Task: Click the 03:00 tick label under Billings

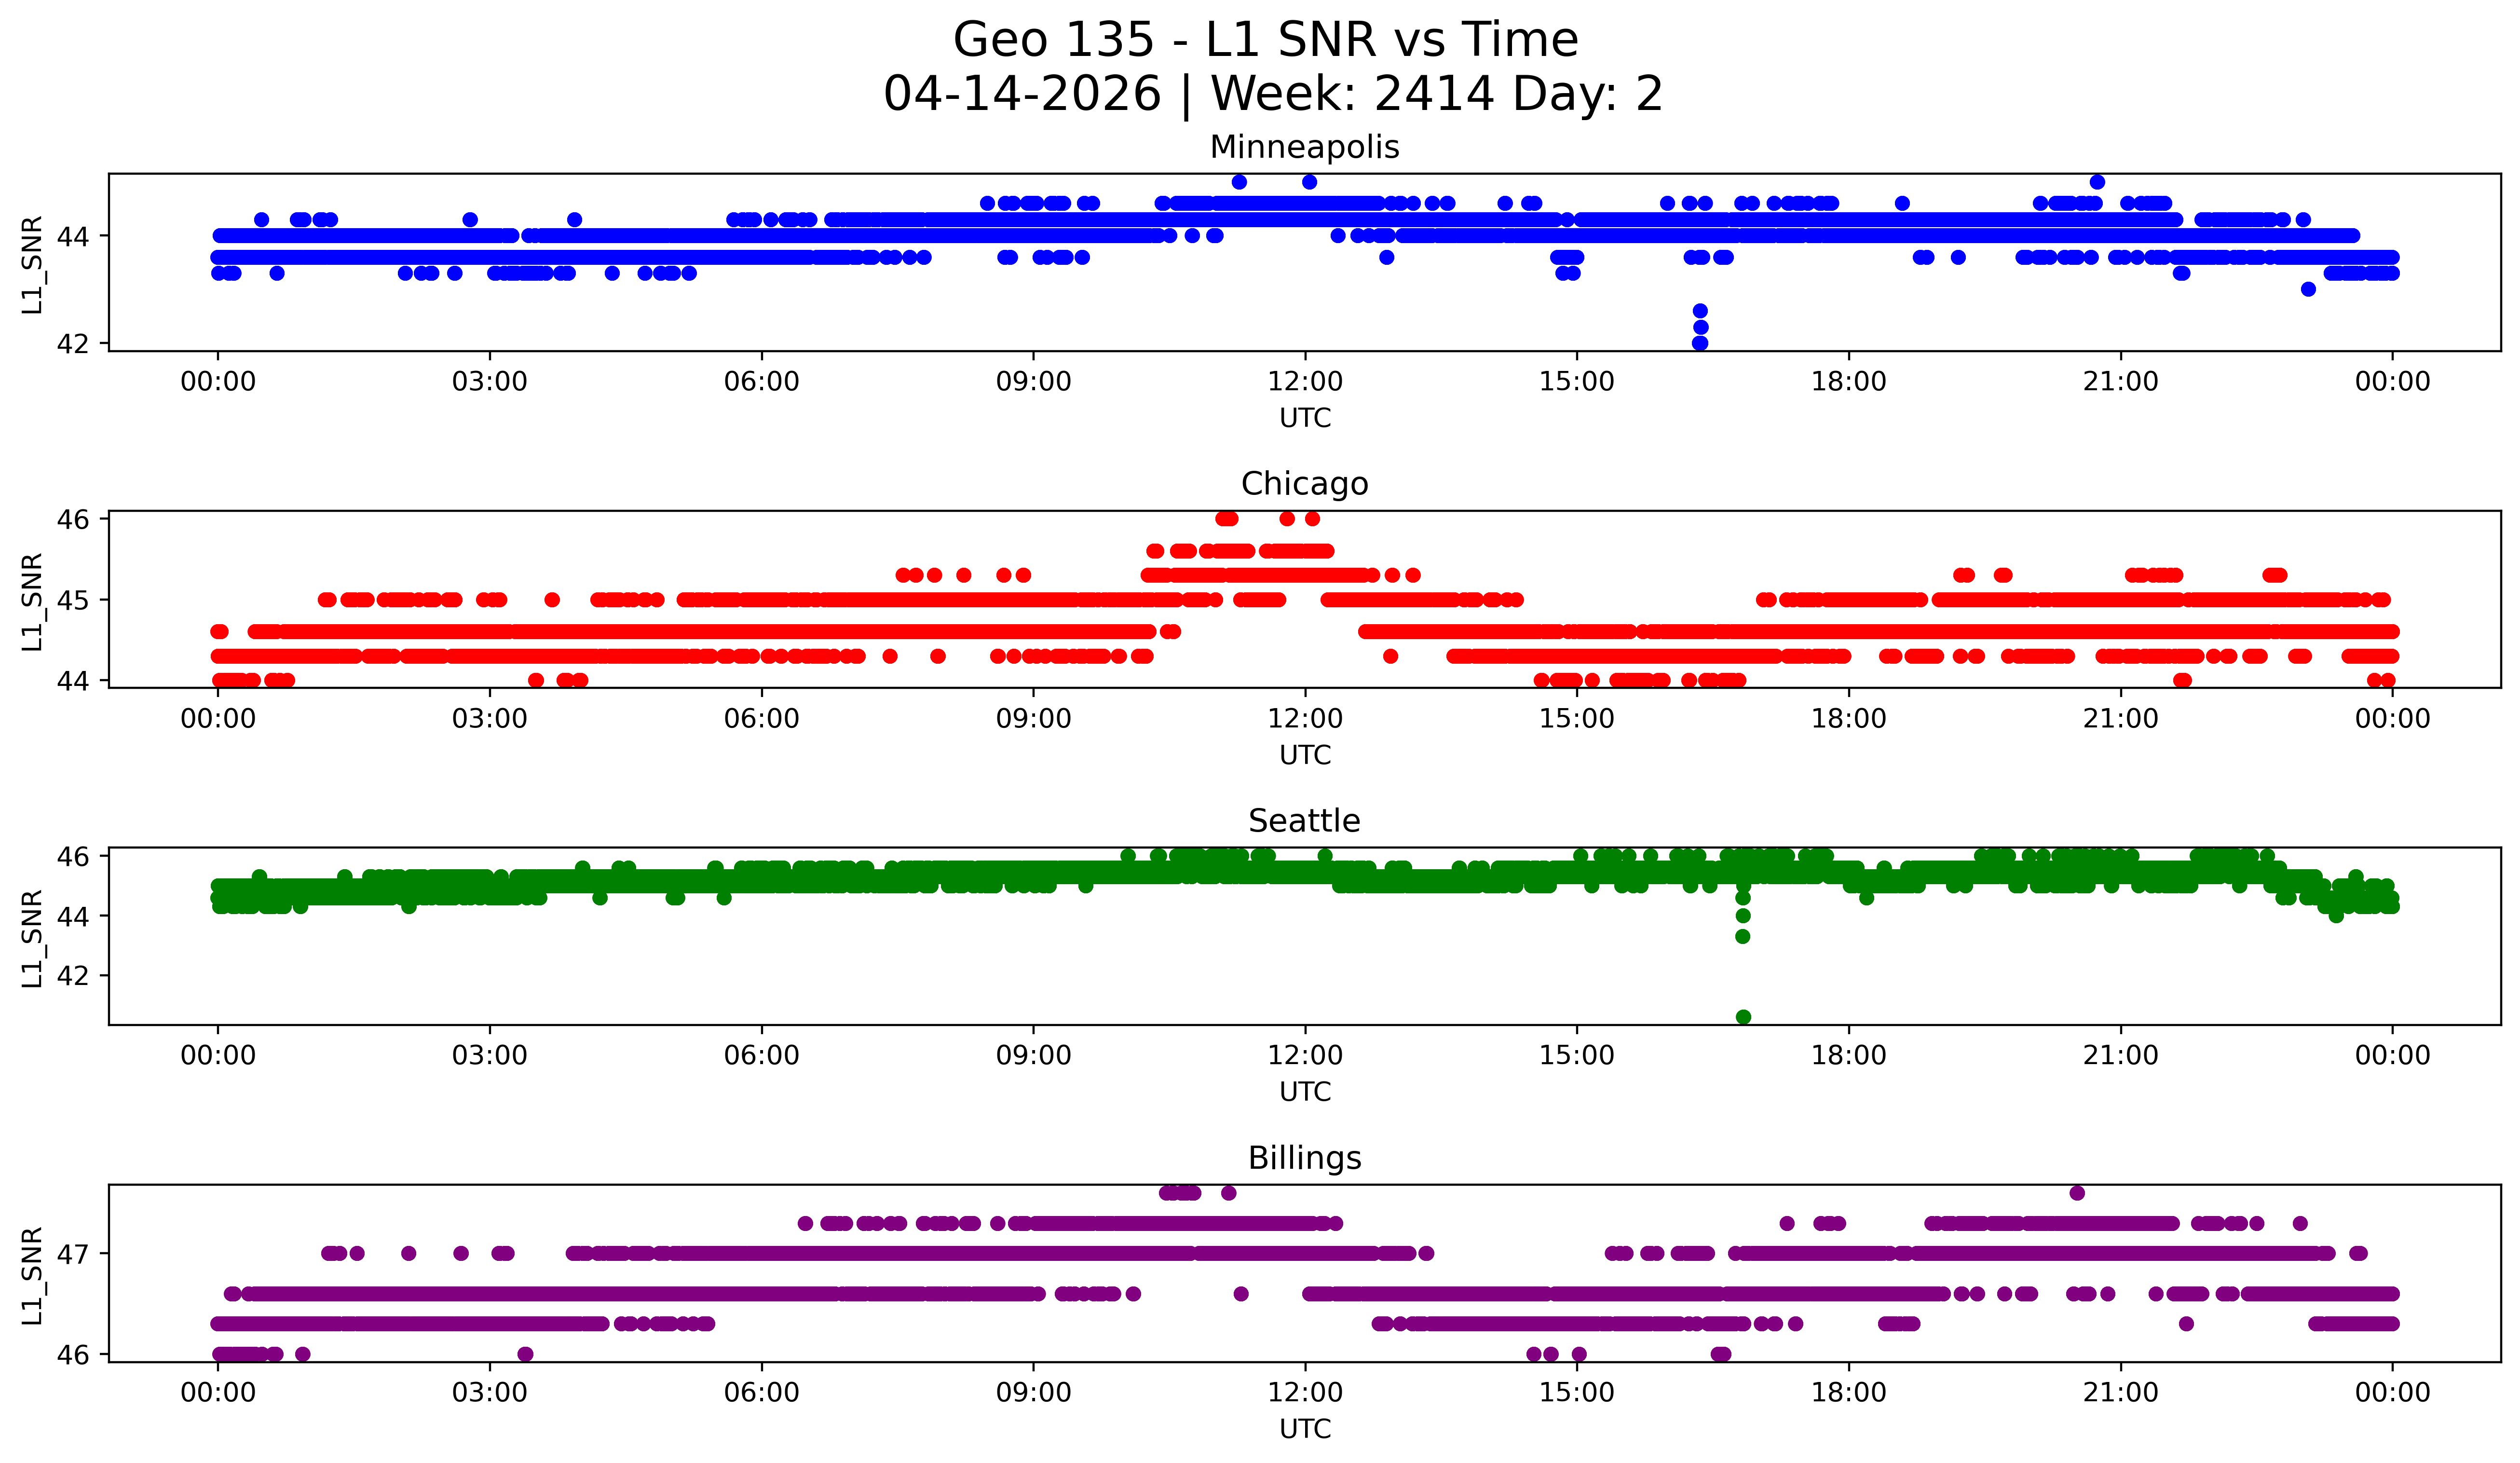Action: (489, 1393)
